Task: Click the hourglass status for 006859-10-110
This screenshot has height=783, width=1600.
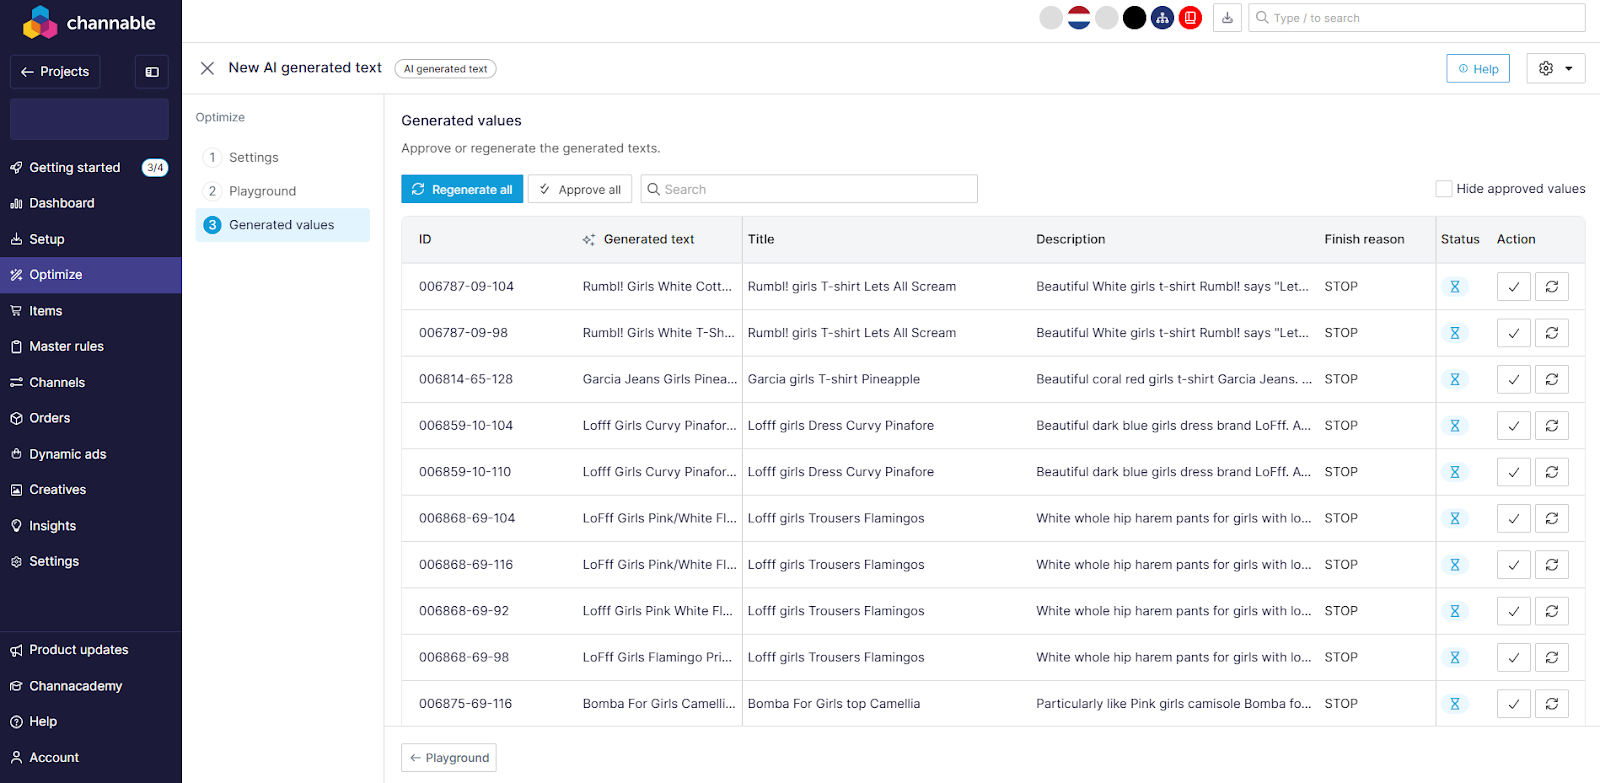Action: pyautogui.click(x=1455, y=472)
